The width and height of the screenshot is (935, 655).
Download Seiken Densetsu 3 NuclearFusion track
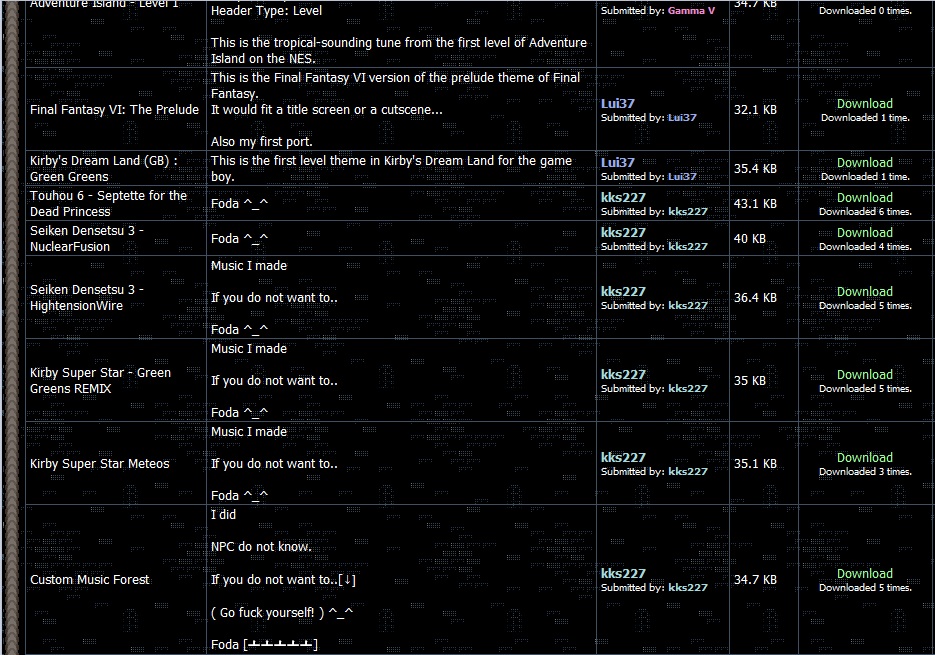click(x=865, y=233)
